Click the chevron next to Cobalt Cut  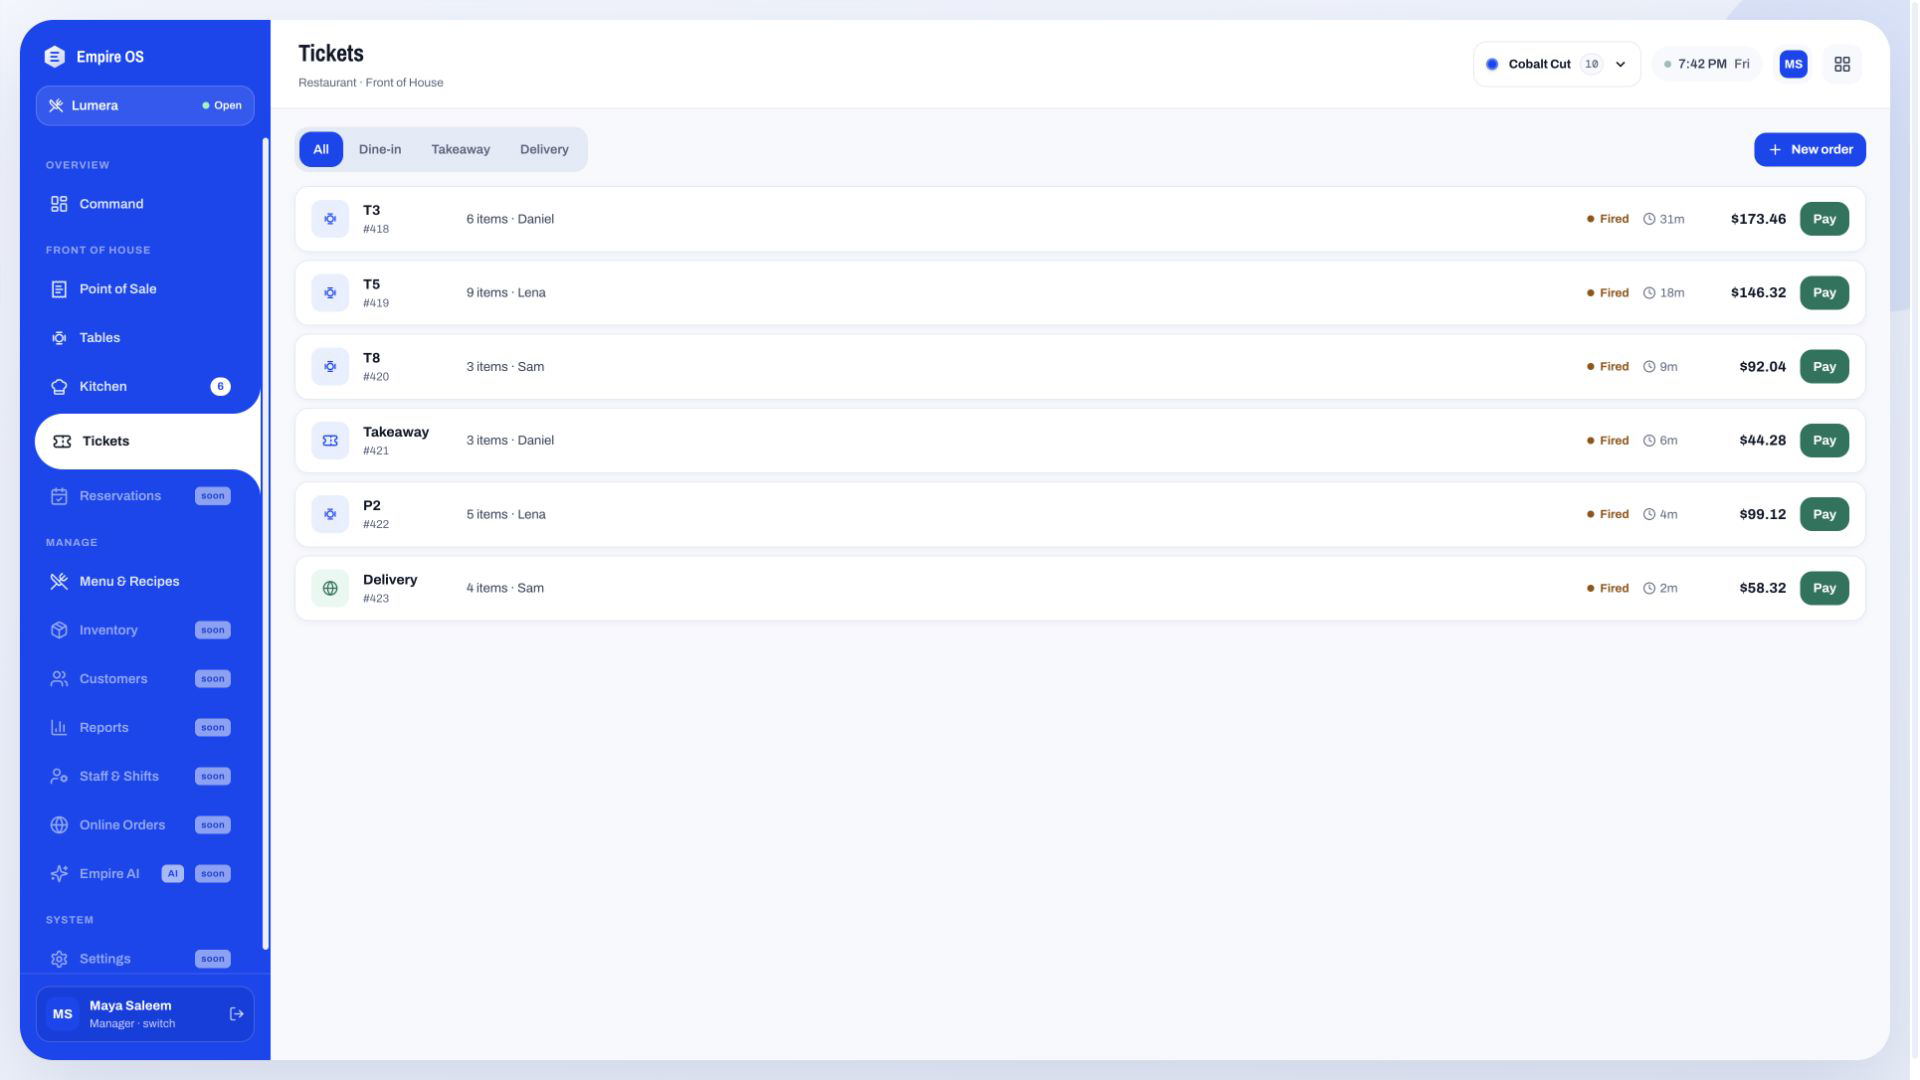[1620, 64]
